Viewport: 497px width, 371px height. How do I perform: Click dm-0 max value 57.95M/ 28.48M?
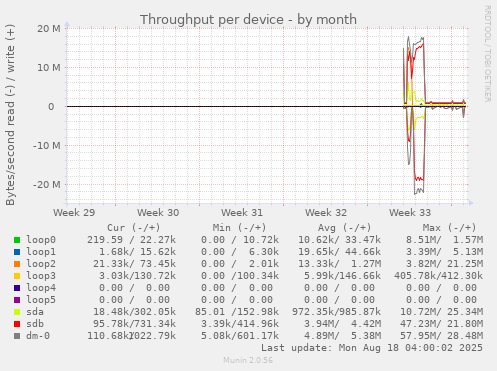442,336
